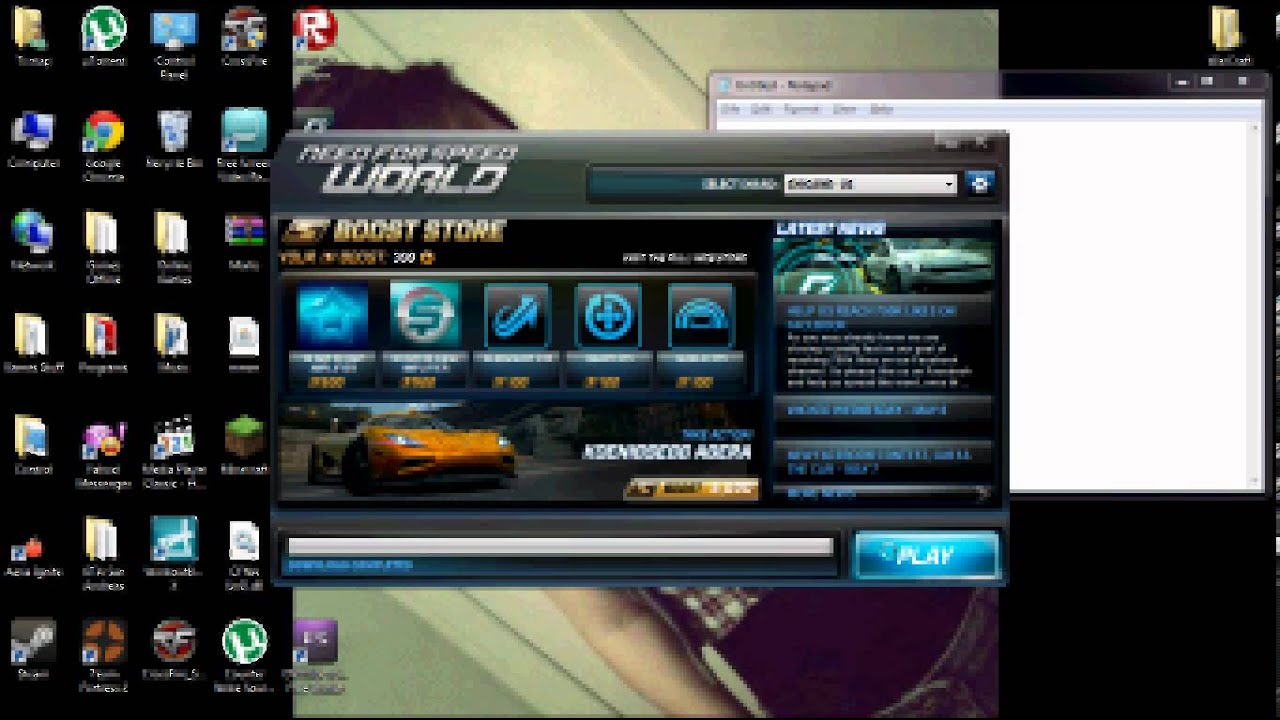
Task: Open the Network desktop icon
Action: pyautogui.click(x=34, y=241)
